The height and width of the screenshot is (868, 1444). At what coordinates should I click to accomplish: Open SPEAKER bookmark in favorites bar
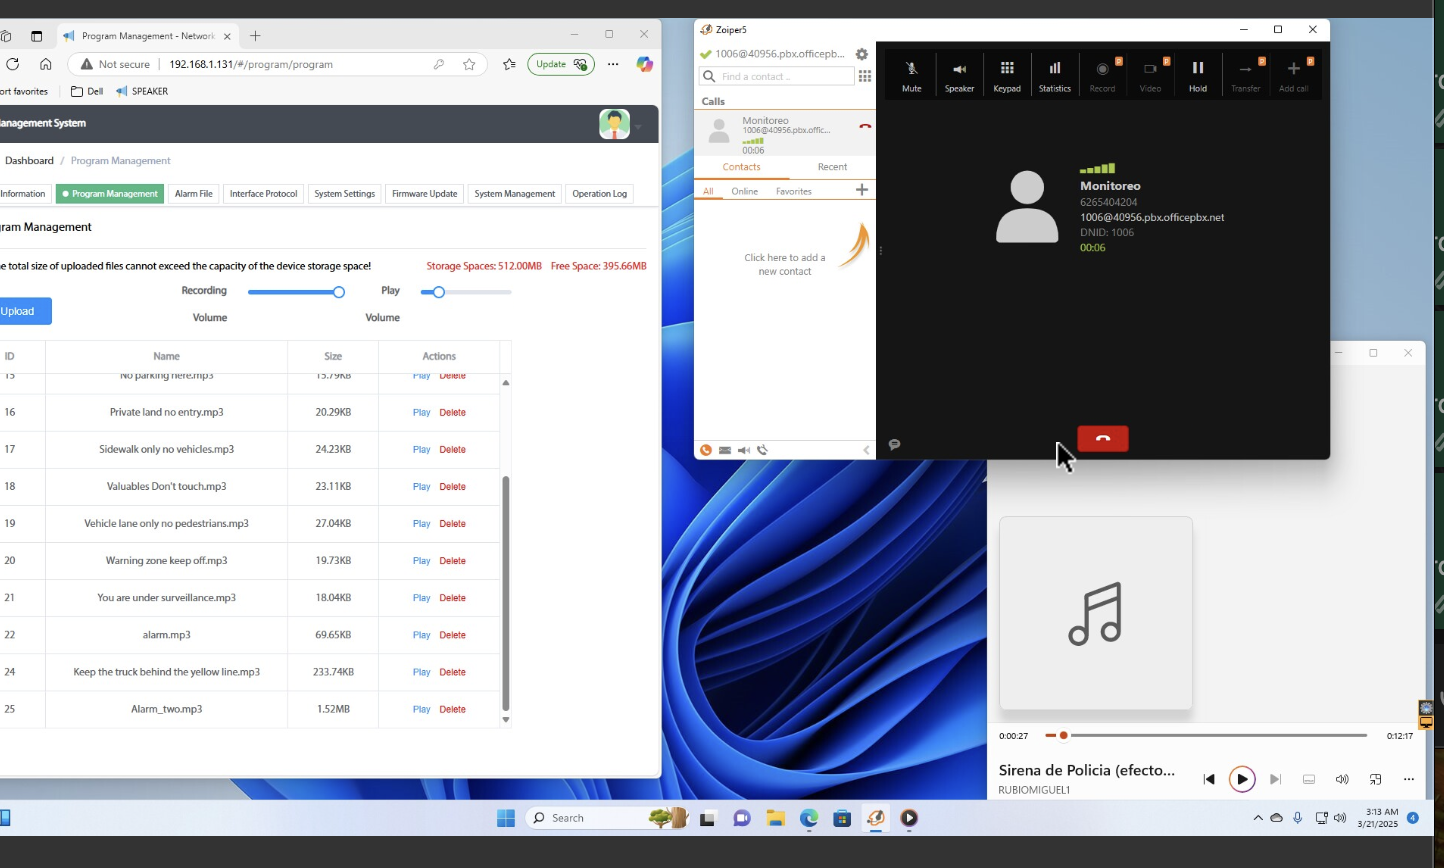pyautogui.click(x=142, y=91)
